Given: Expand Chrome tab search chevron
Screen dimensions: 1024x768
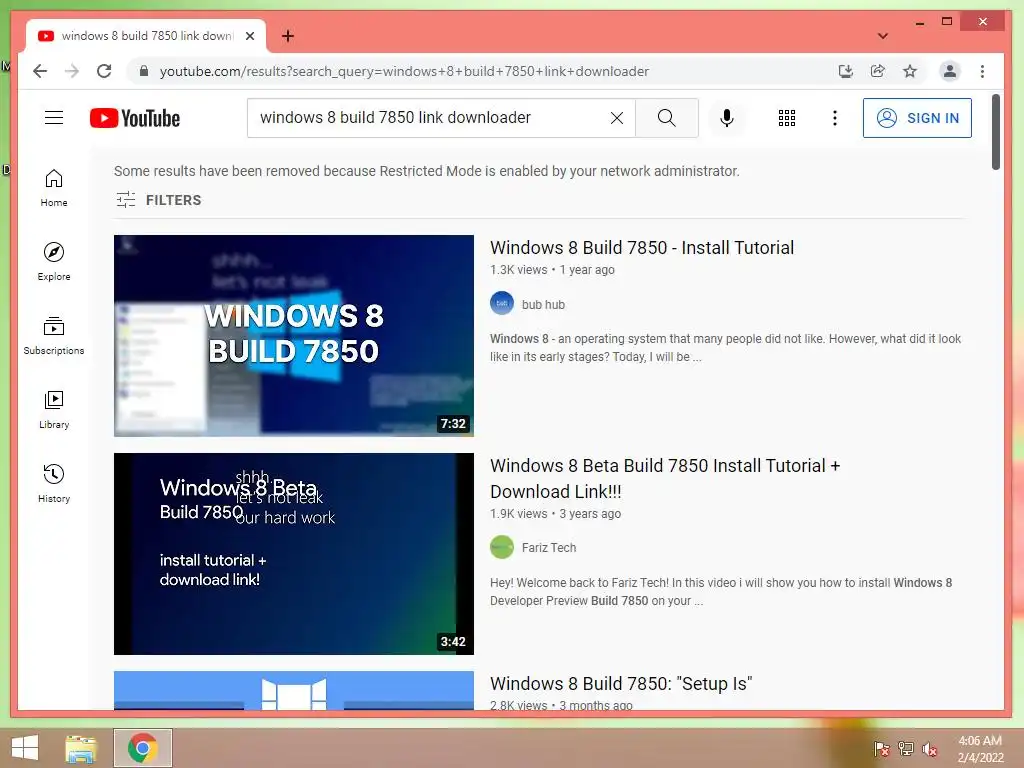Looking at the screenshot, I should [x=882, y=36].
